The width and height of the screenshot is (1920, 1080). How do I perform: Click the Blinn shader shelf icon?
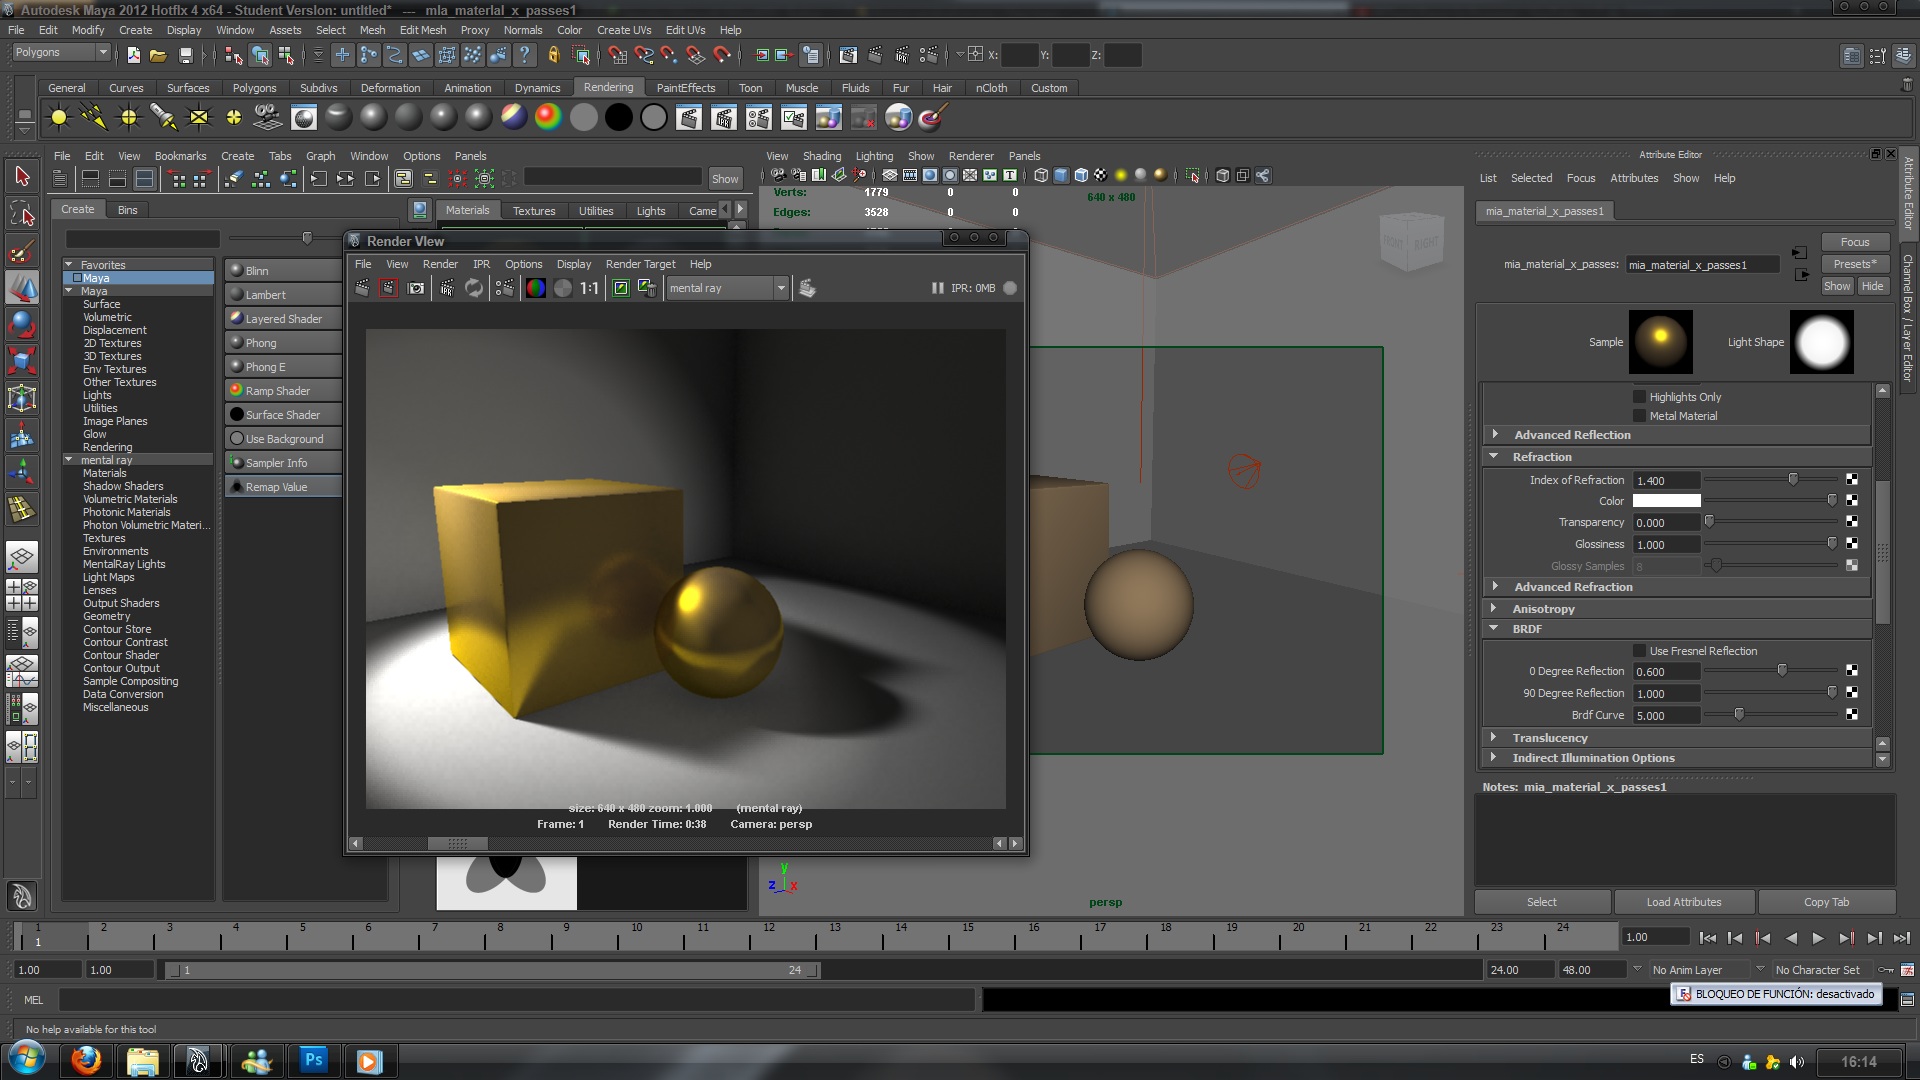(x=373, y=118)
